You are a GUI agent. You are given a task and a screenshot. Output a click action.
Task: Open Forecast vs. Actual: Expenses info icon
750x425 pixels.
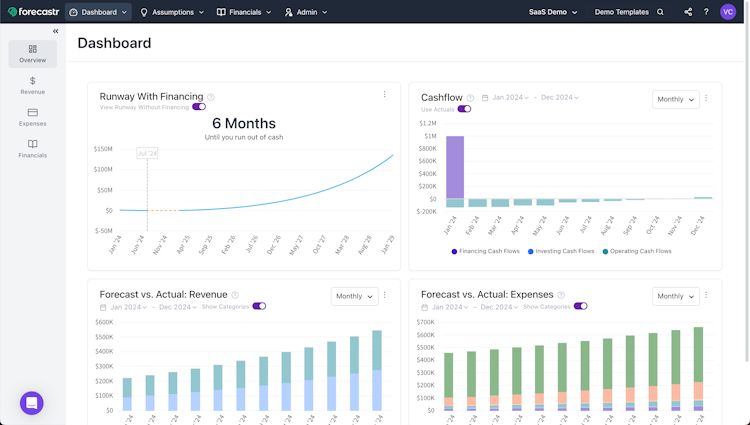(561, 295)
